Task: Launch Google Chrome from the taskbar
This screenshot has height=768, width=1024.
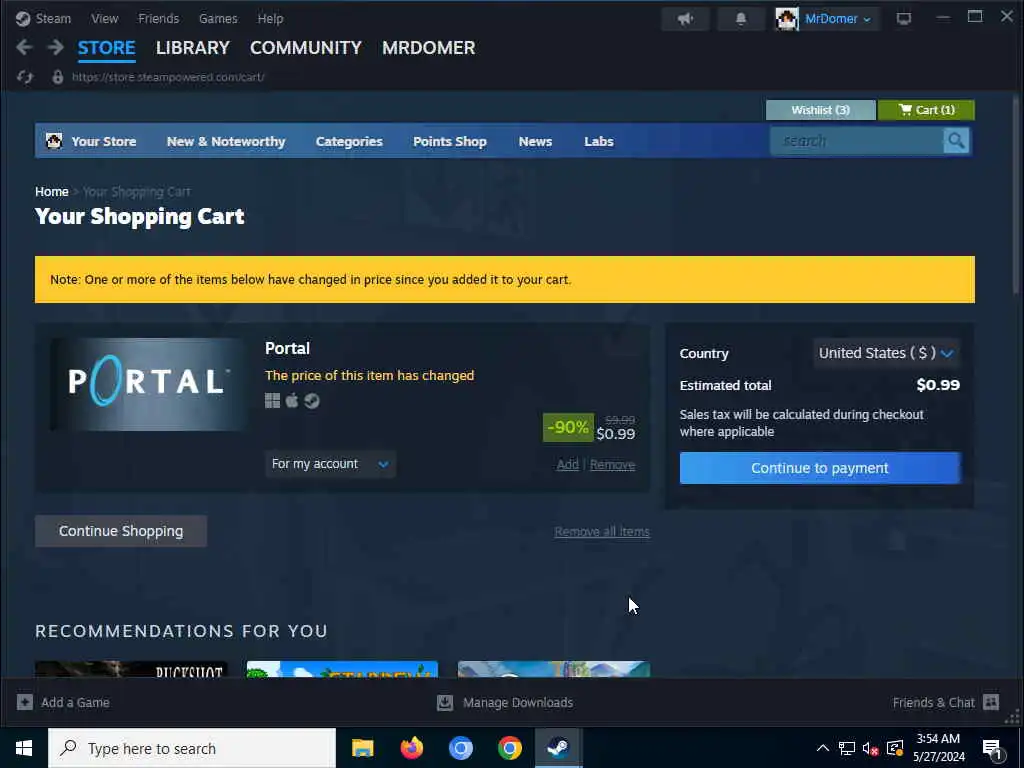Action: point(509,748)
